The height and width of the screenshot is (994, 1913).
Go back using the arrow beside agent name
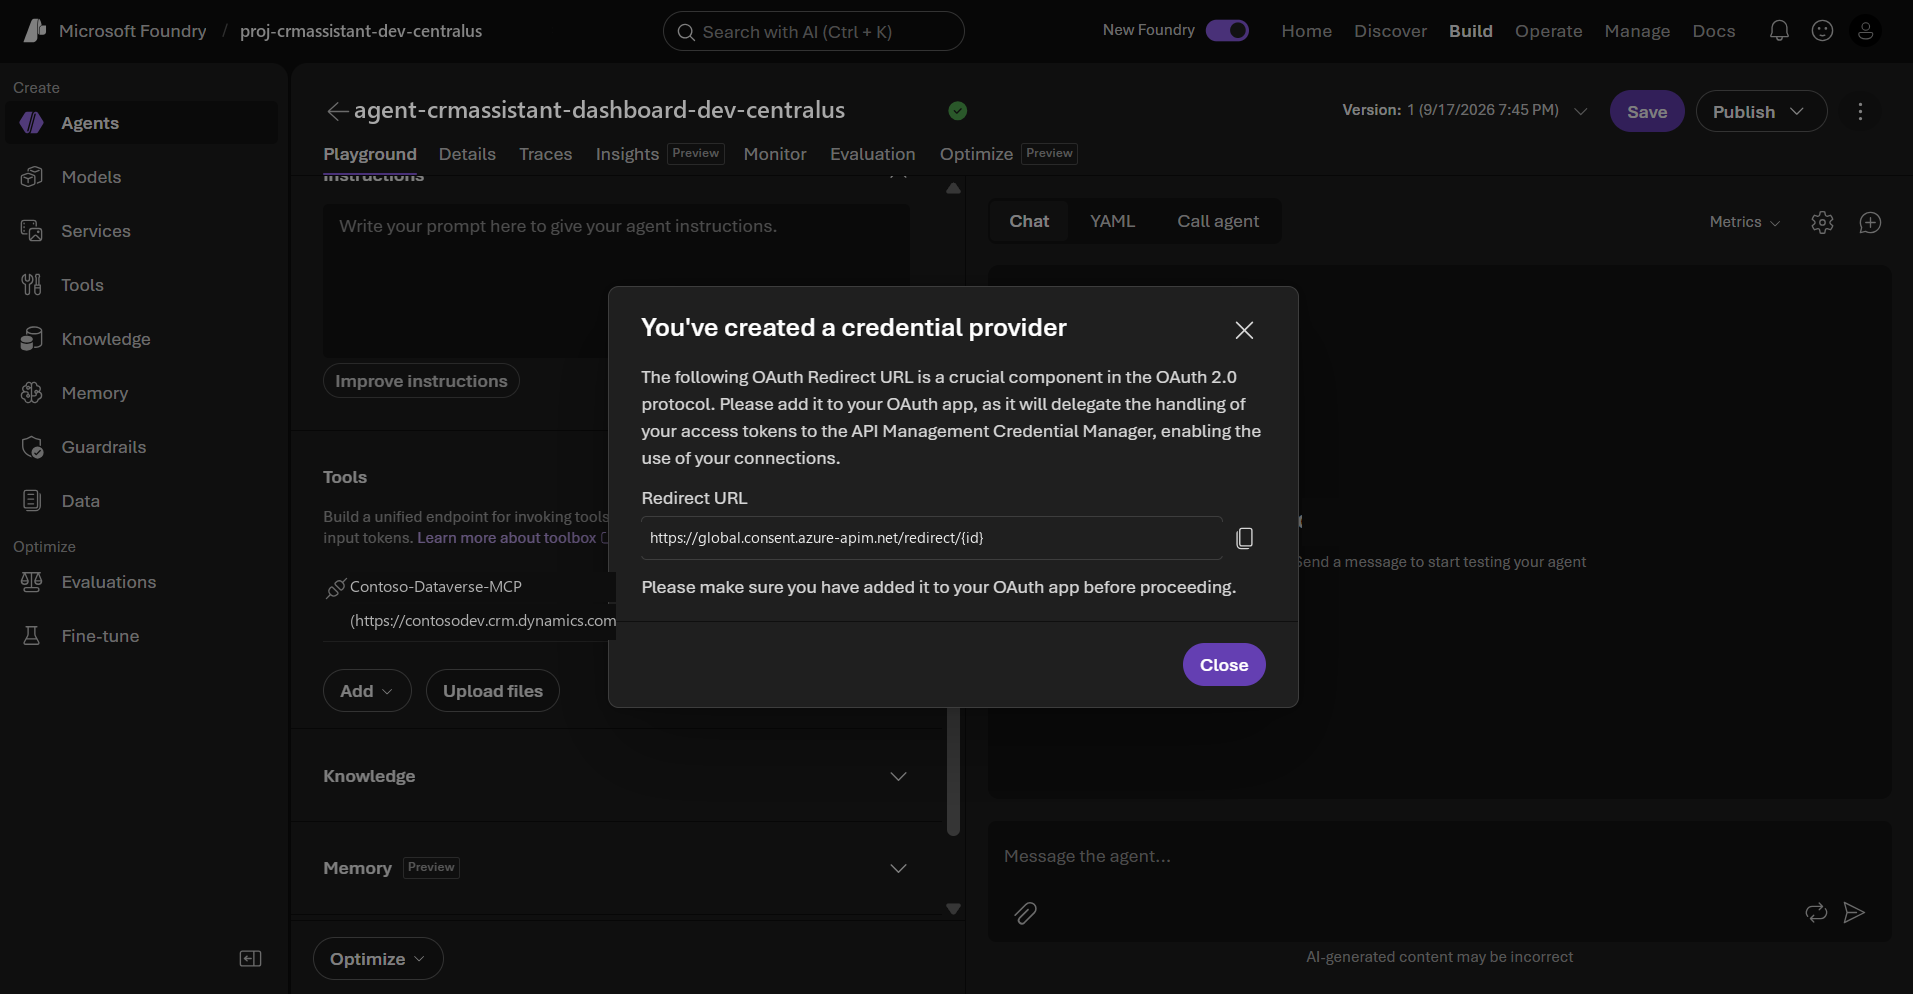point(337,111)
